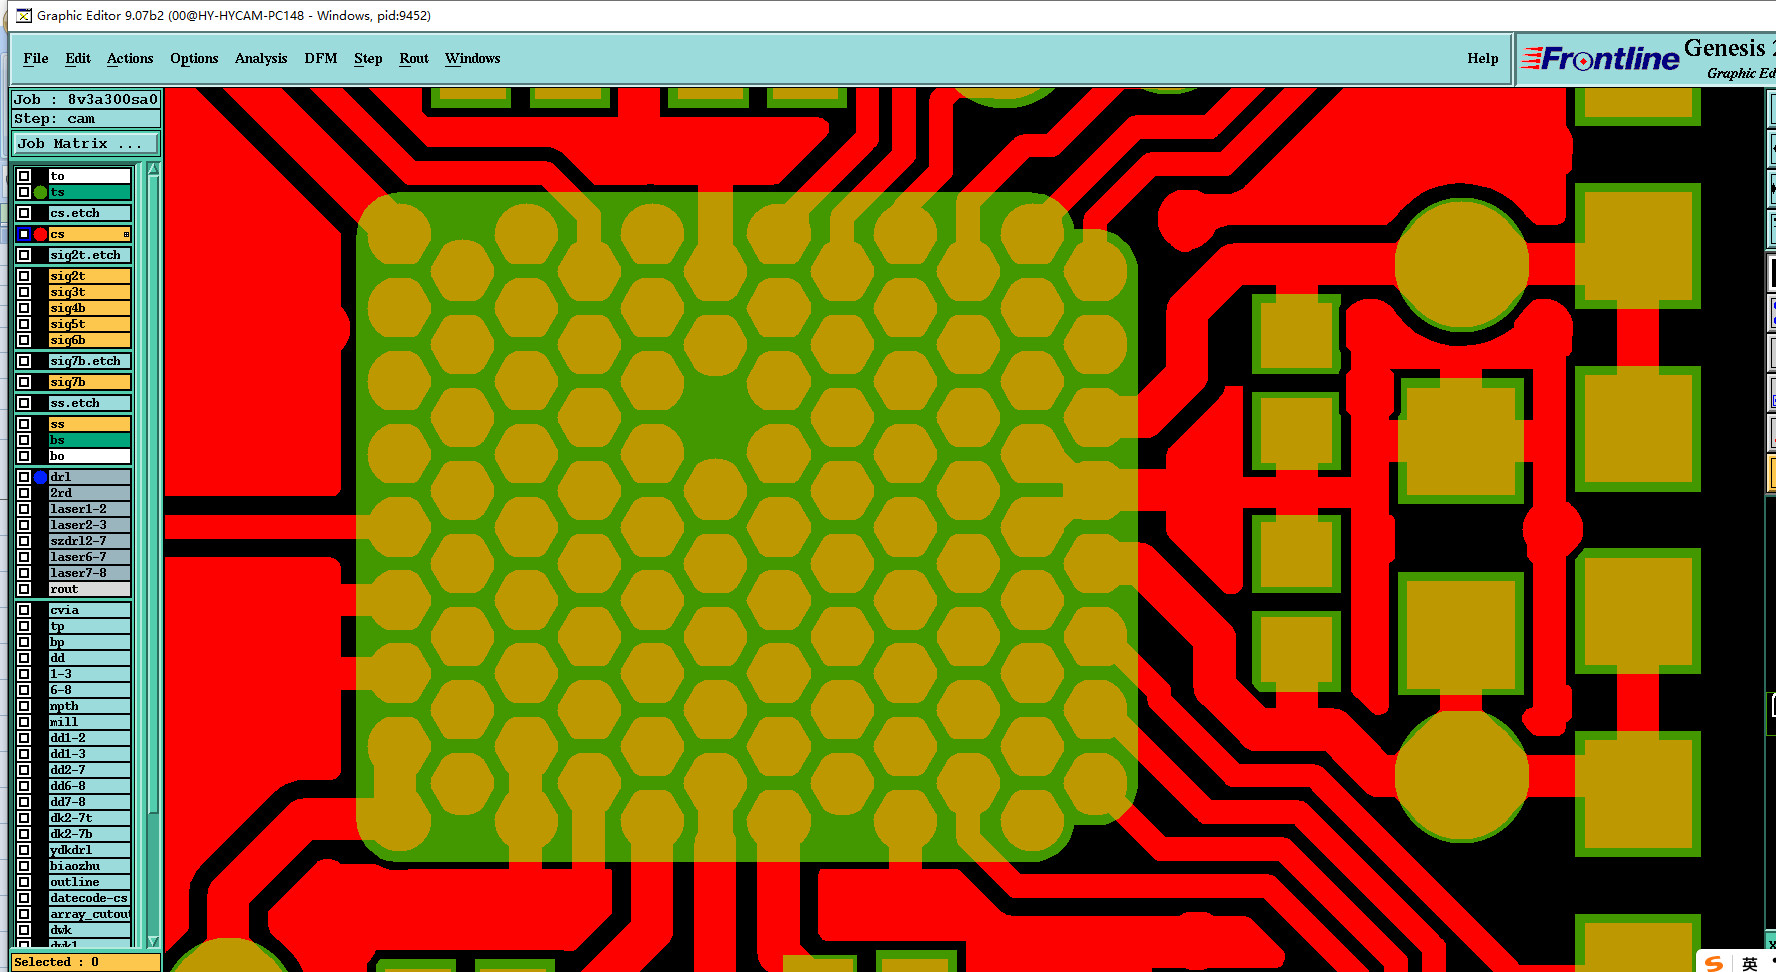The width and height of the screenshot is (1776, 972).
Task: Toggle the checkbox for layer laser1-2
Action: click(x=24, y=509)
